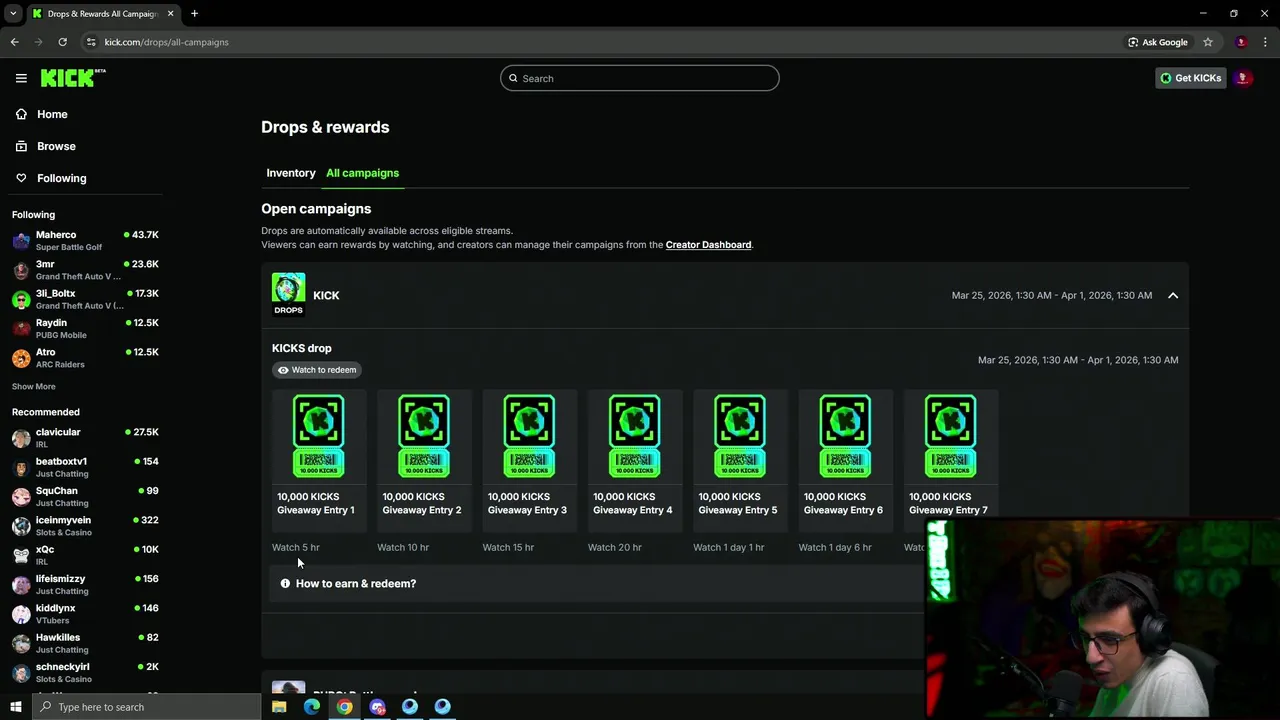Click the Home house icon
1280x720 pixels.
coord(21,114)
